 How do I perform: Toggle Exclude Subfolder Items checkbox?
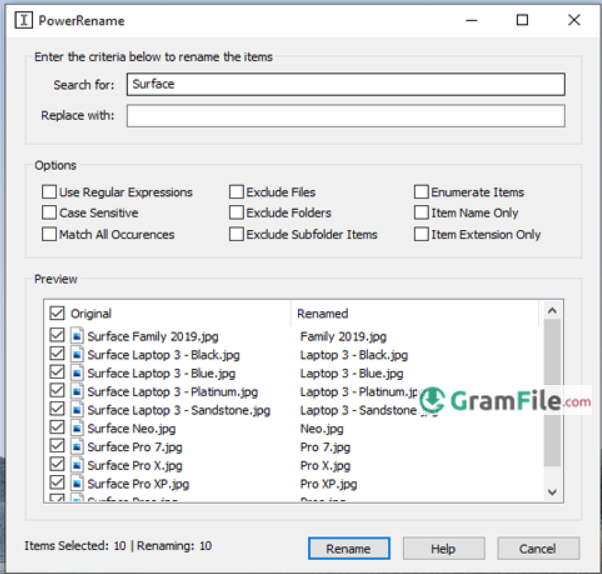pos(236,234)
